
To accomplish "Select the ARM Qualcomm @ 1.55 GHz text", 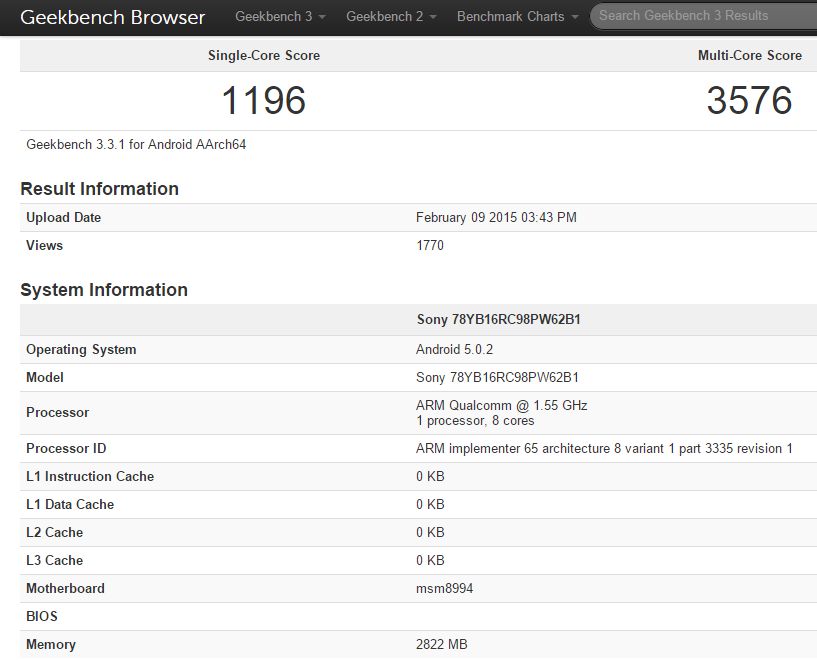I will click(x=502, y=405).
